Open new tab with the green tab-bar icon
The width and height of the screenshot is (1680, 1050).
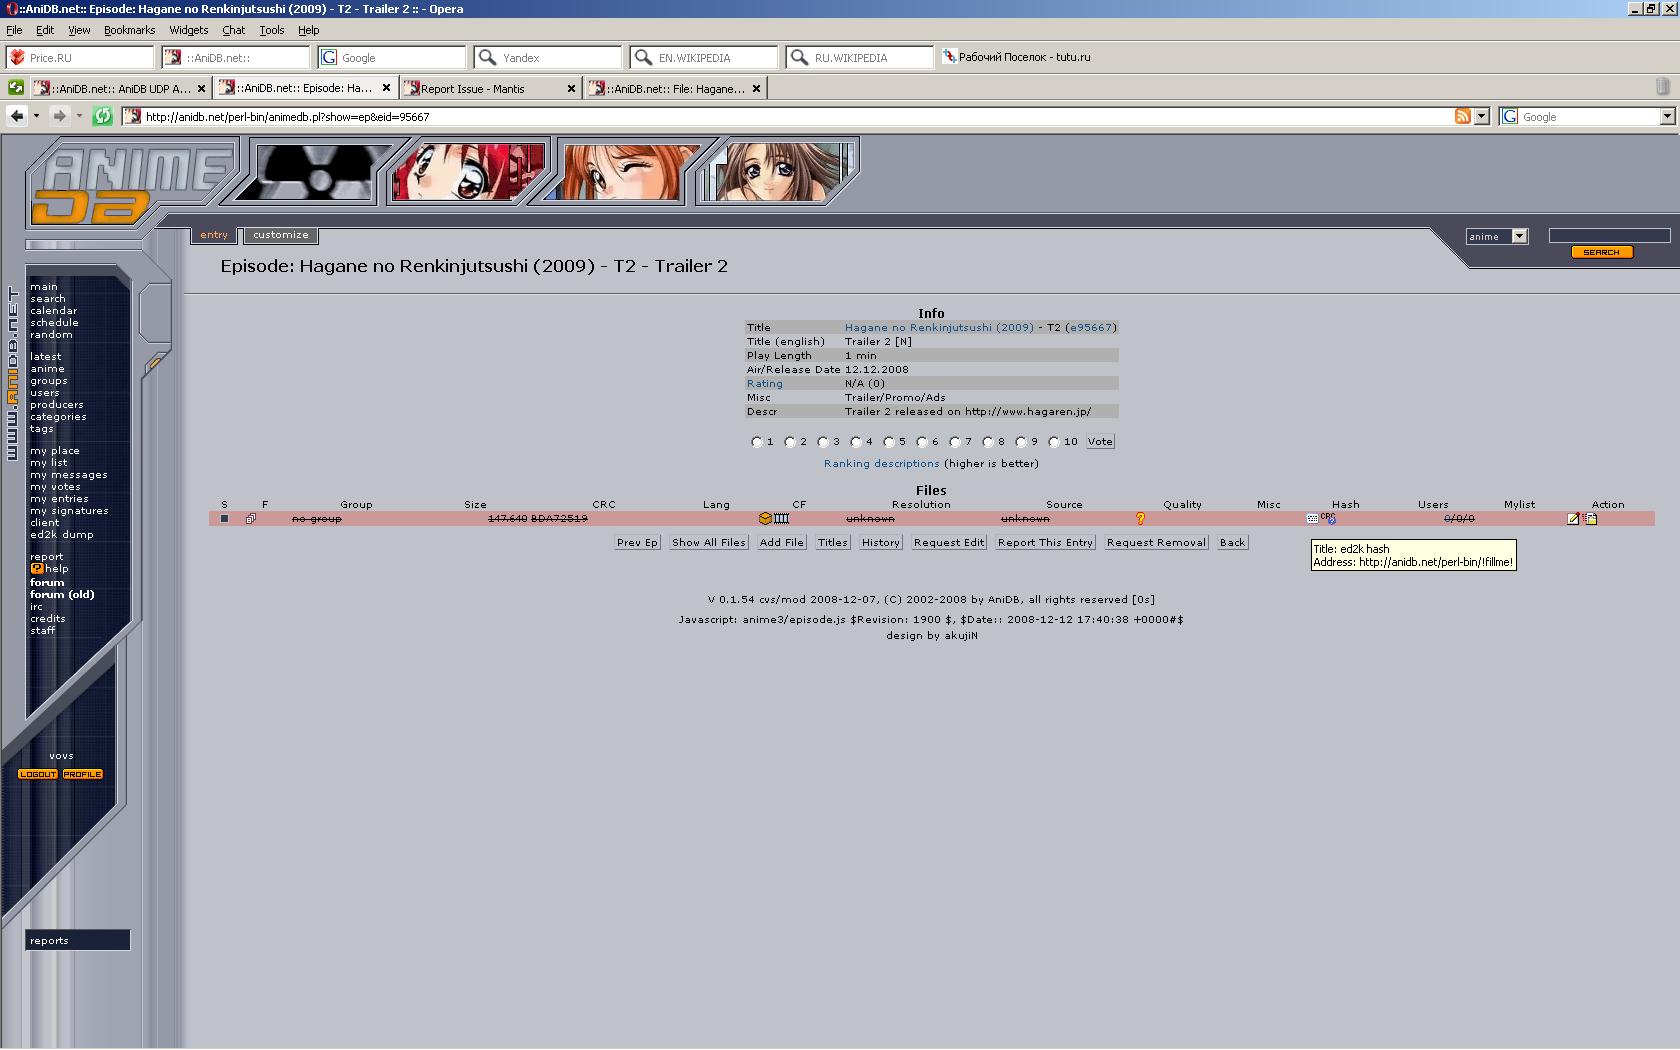16,88
